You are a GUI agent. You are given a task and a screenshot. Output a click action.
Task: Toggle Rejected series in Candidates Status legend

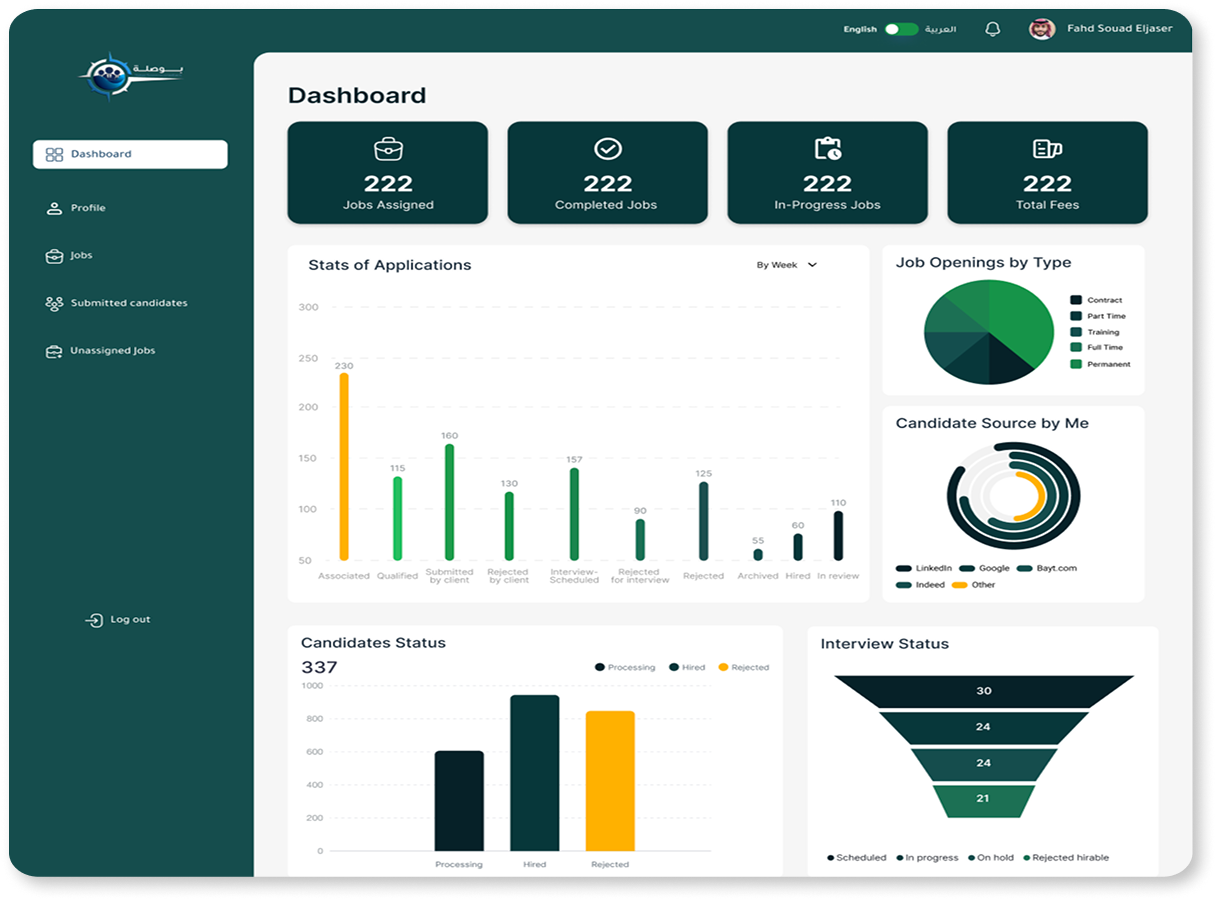click(744, 667)
